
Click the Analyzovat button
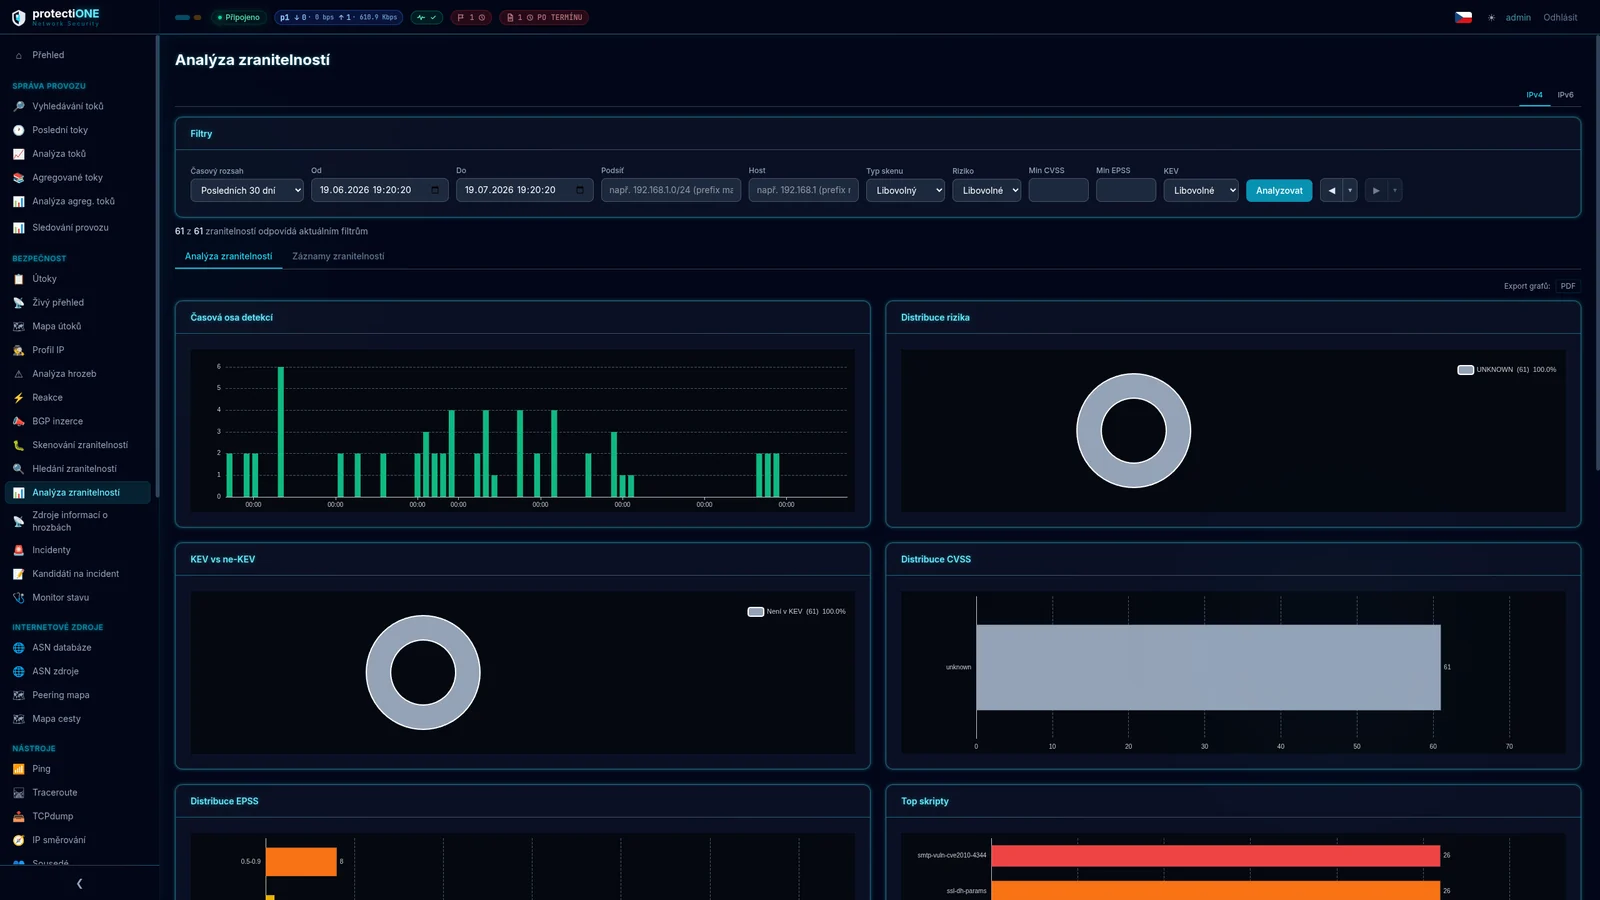(1279, 190)
